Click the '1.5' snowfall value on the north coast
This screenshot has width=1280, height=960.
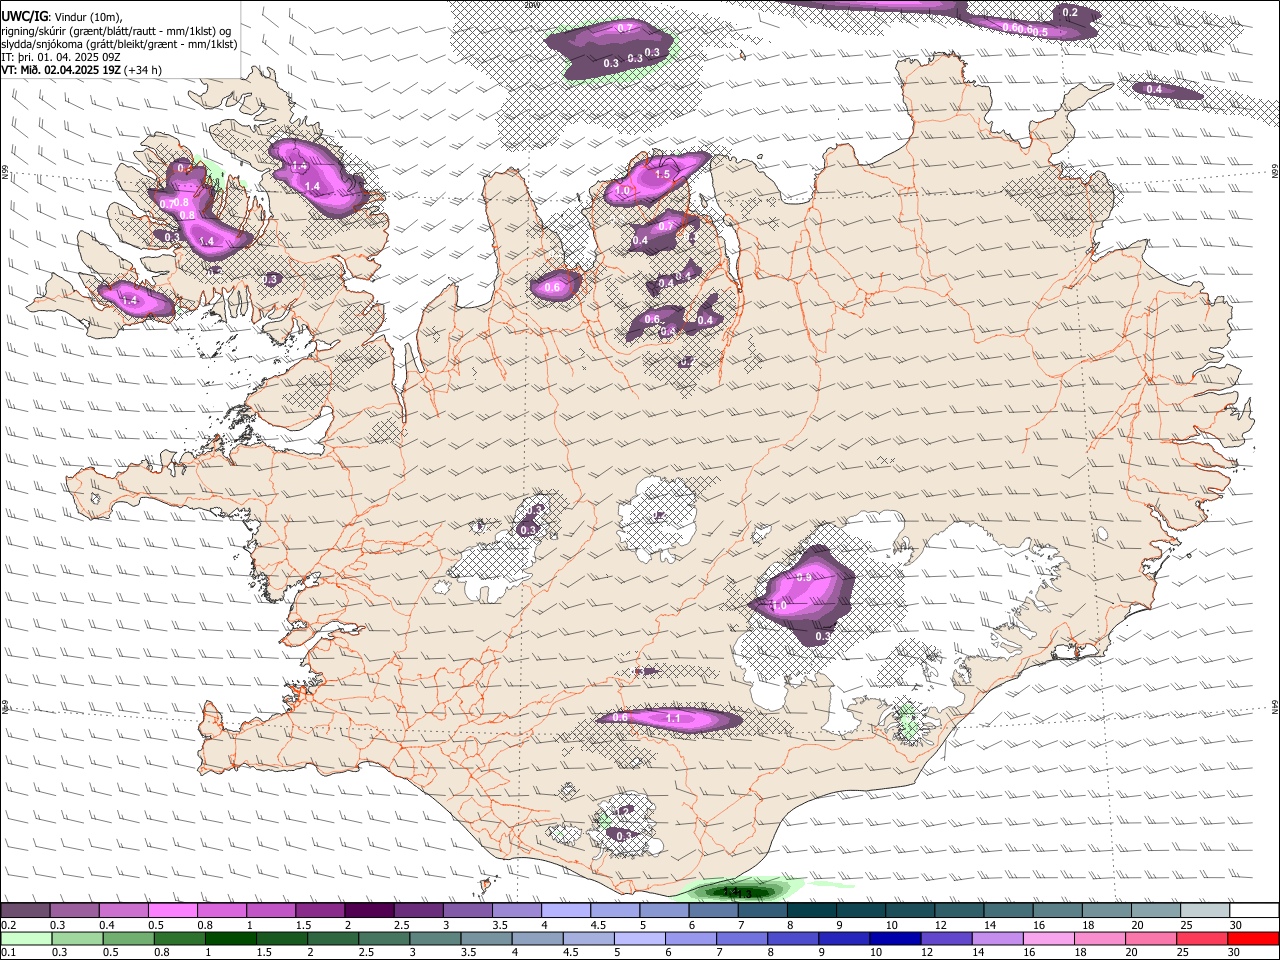pyautogui.click(x=663, y=174)
